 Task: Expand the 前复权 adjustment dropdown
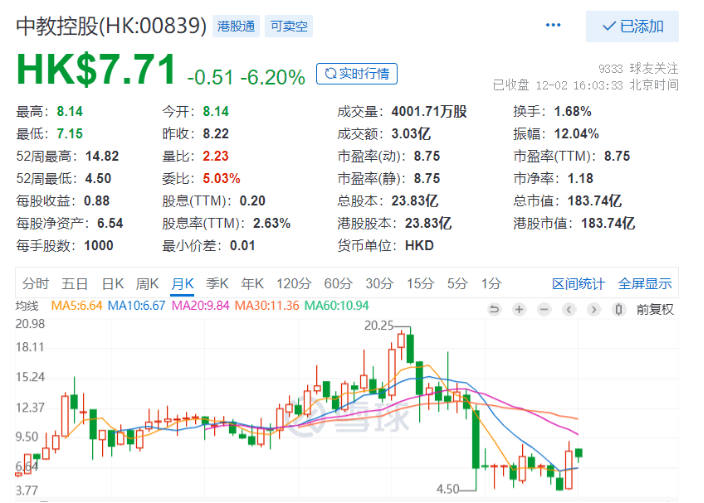655,309
